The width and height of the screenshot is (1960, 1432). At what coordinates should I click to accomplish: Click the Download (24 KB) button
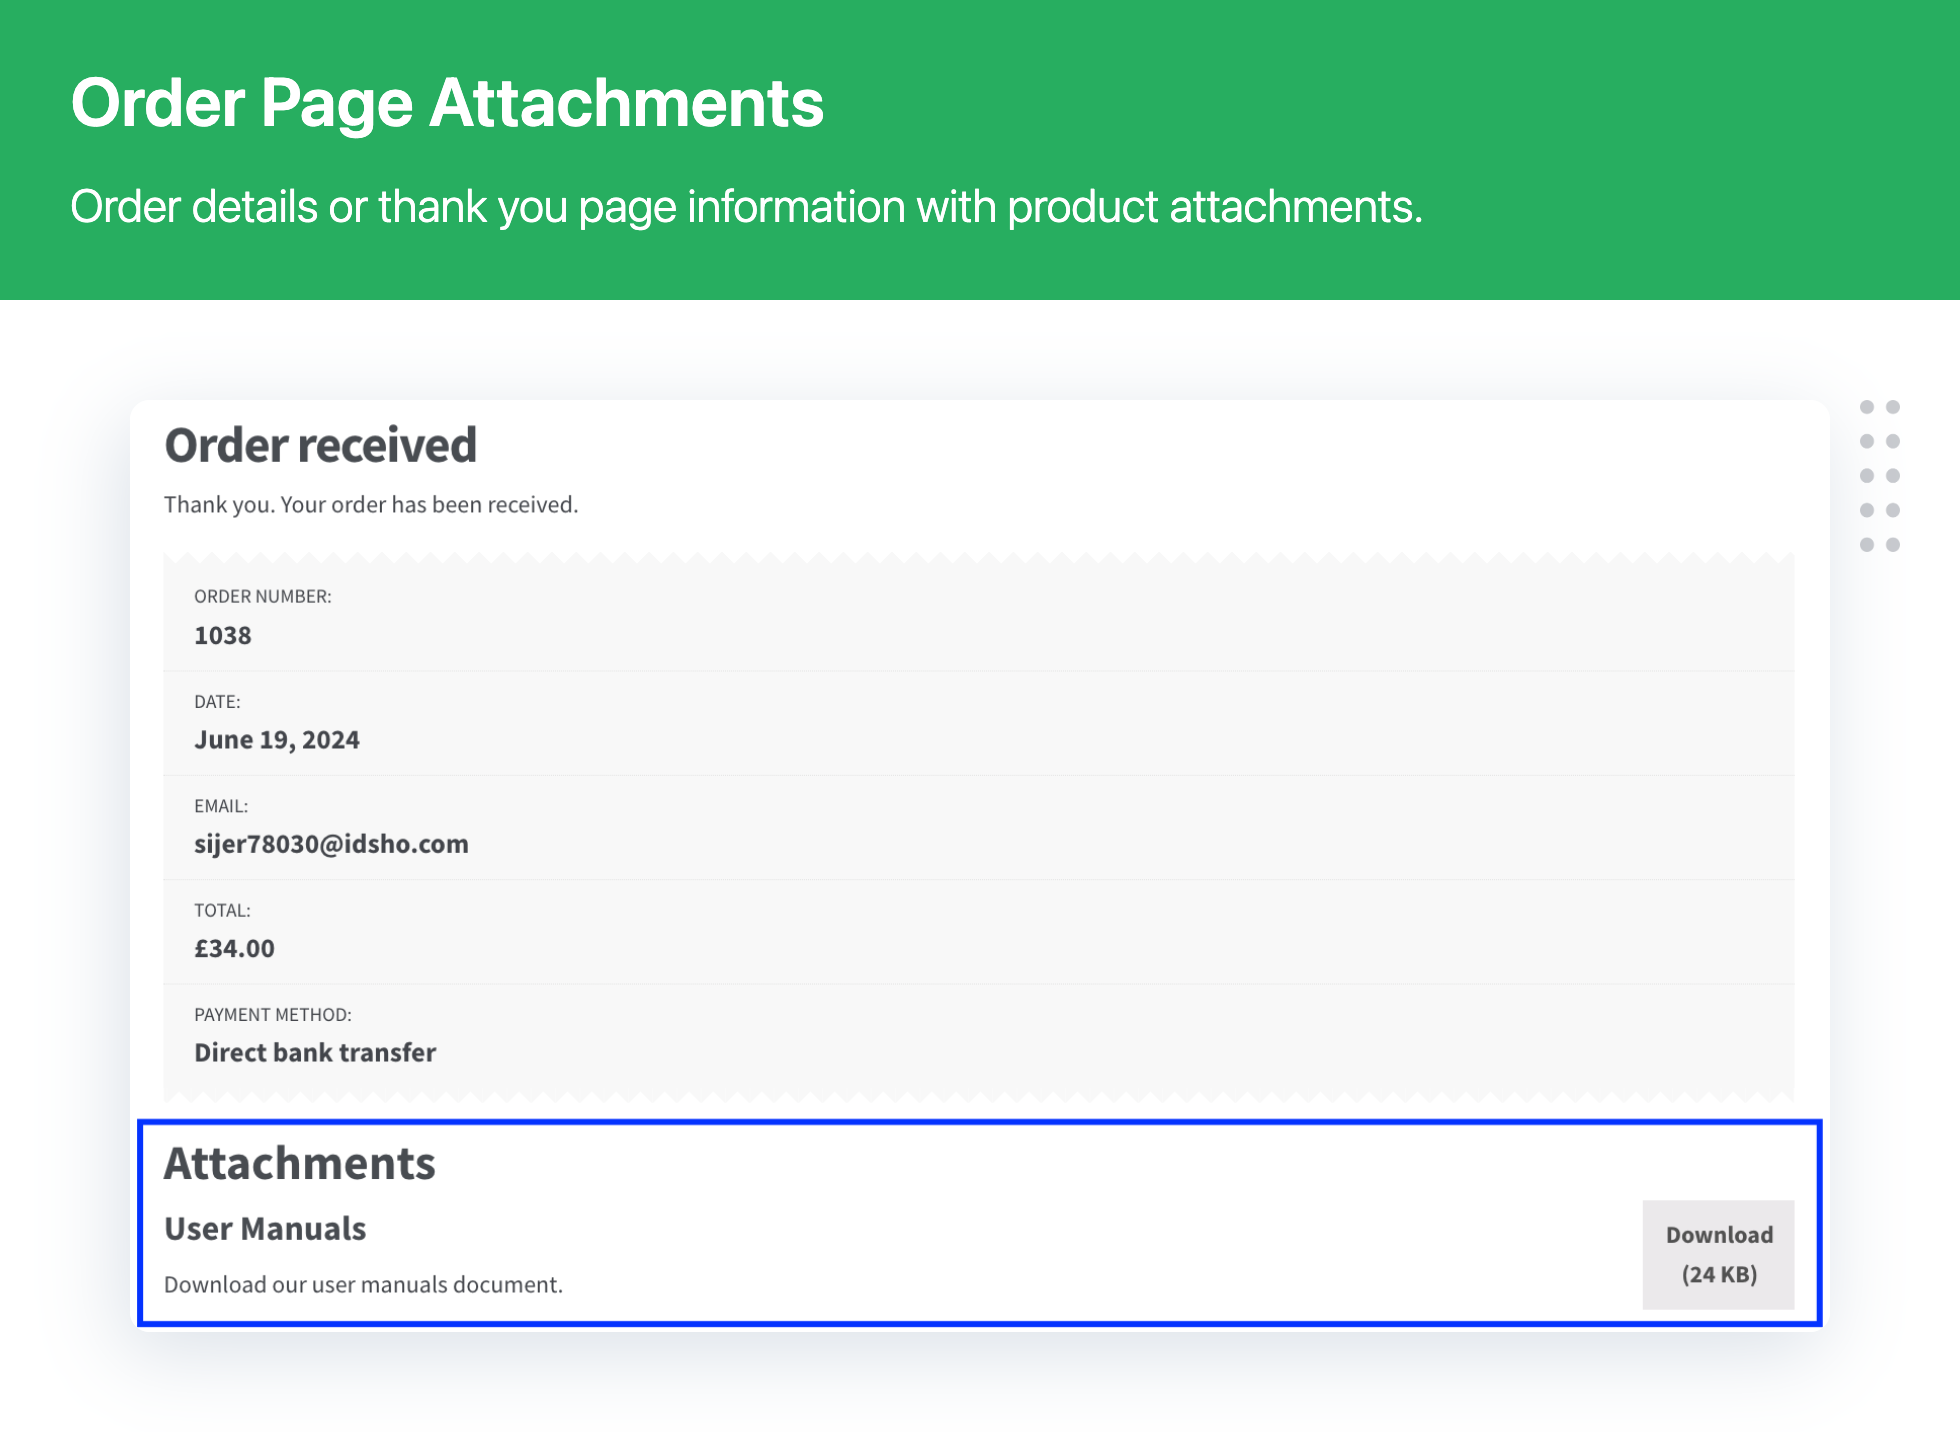coord(1718,1254)
